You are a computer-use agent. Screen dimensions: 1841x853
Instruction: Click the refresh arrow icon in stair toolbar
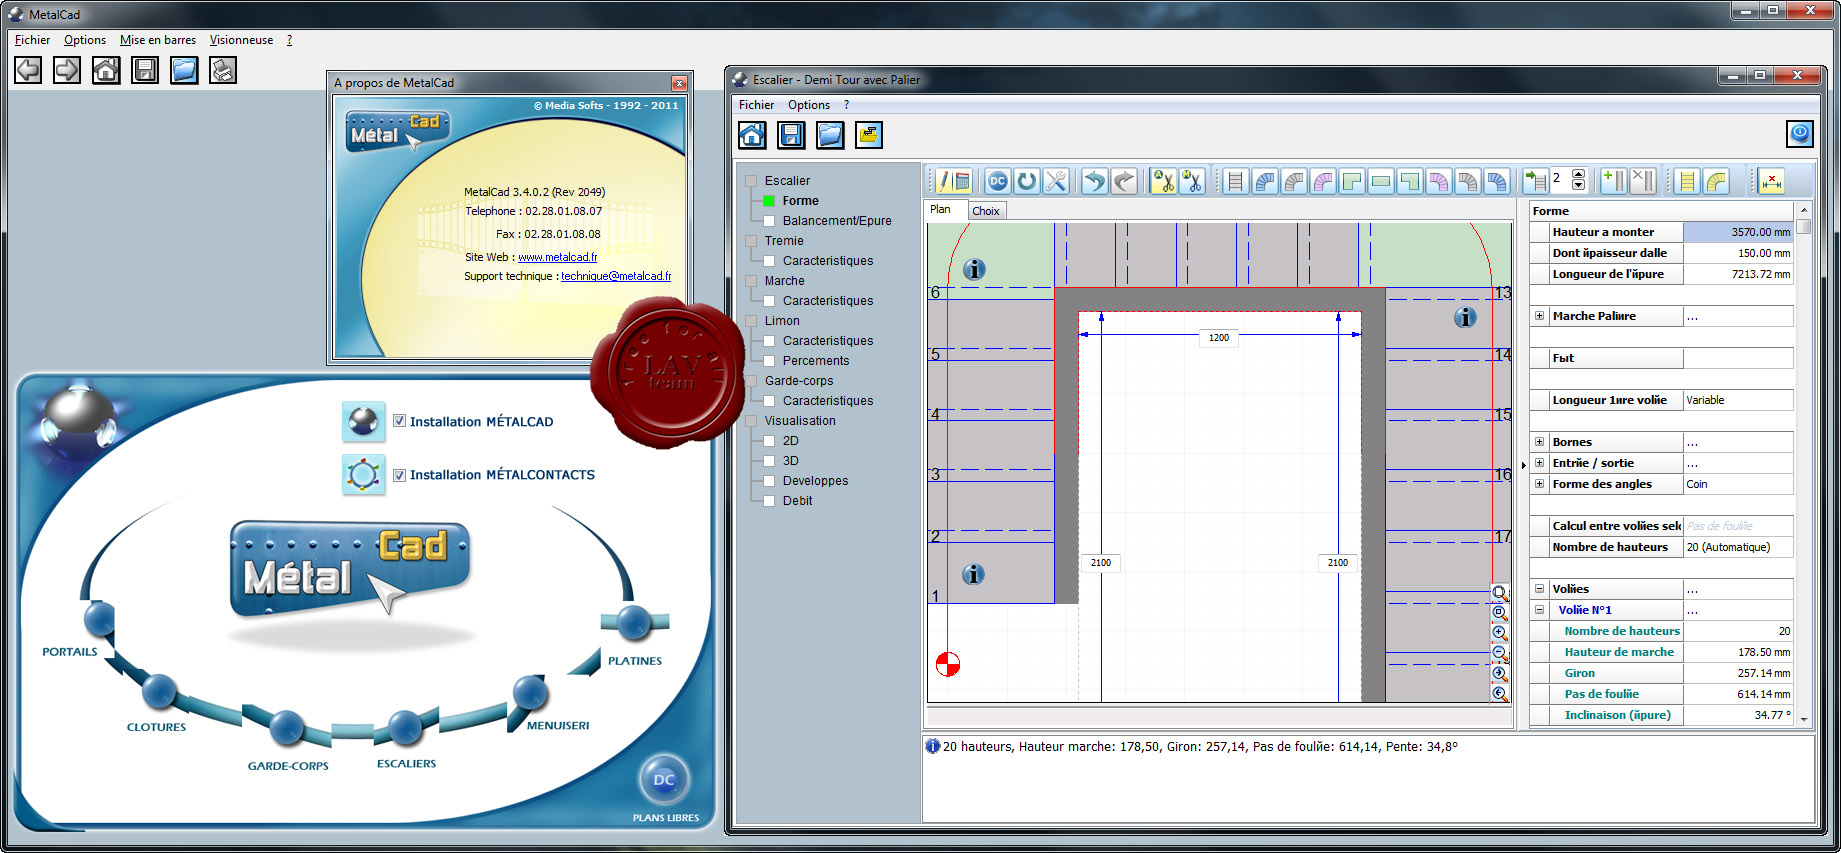[x=1026, y=181]
